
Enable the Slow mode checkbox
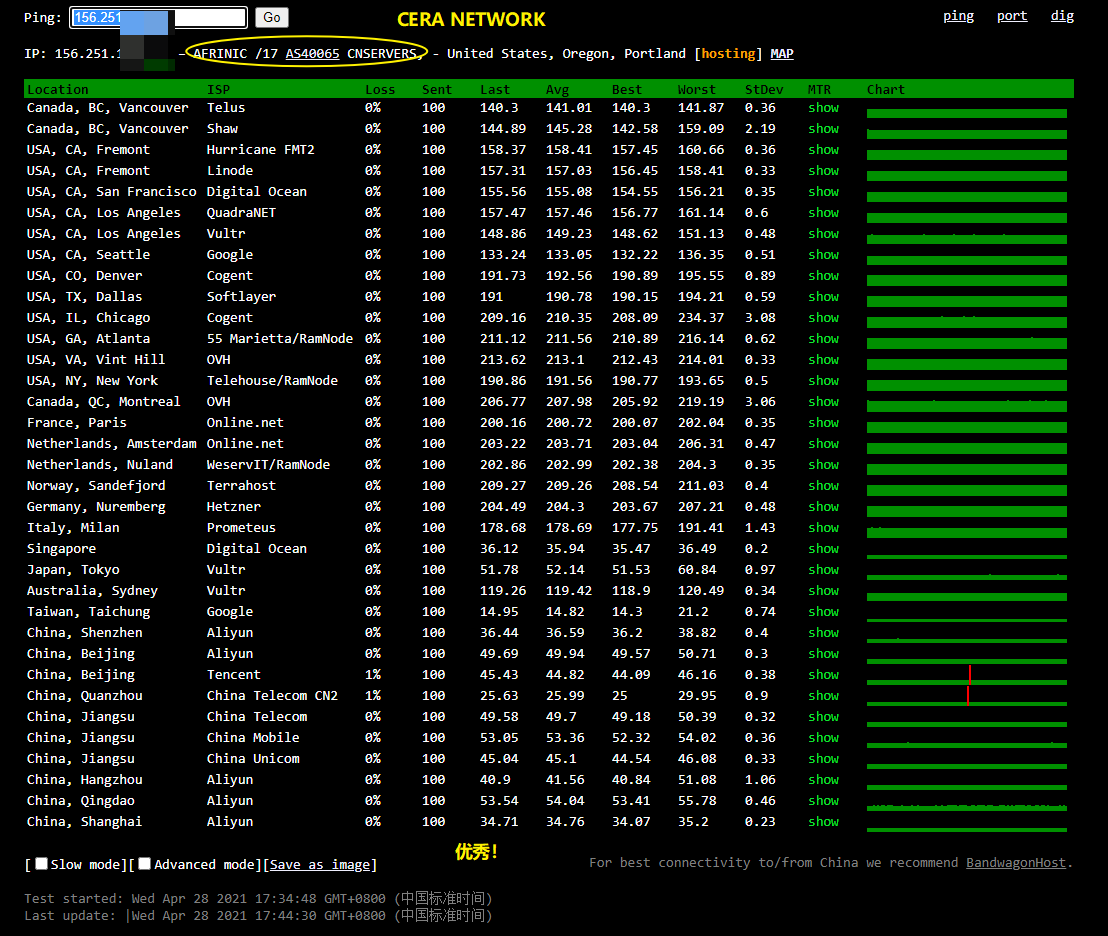coord(42,864)
